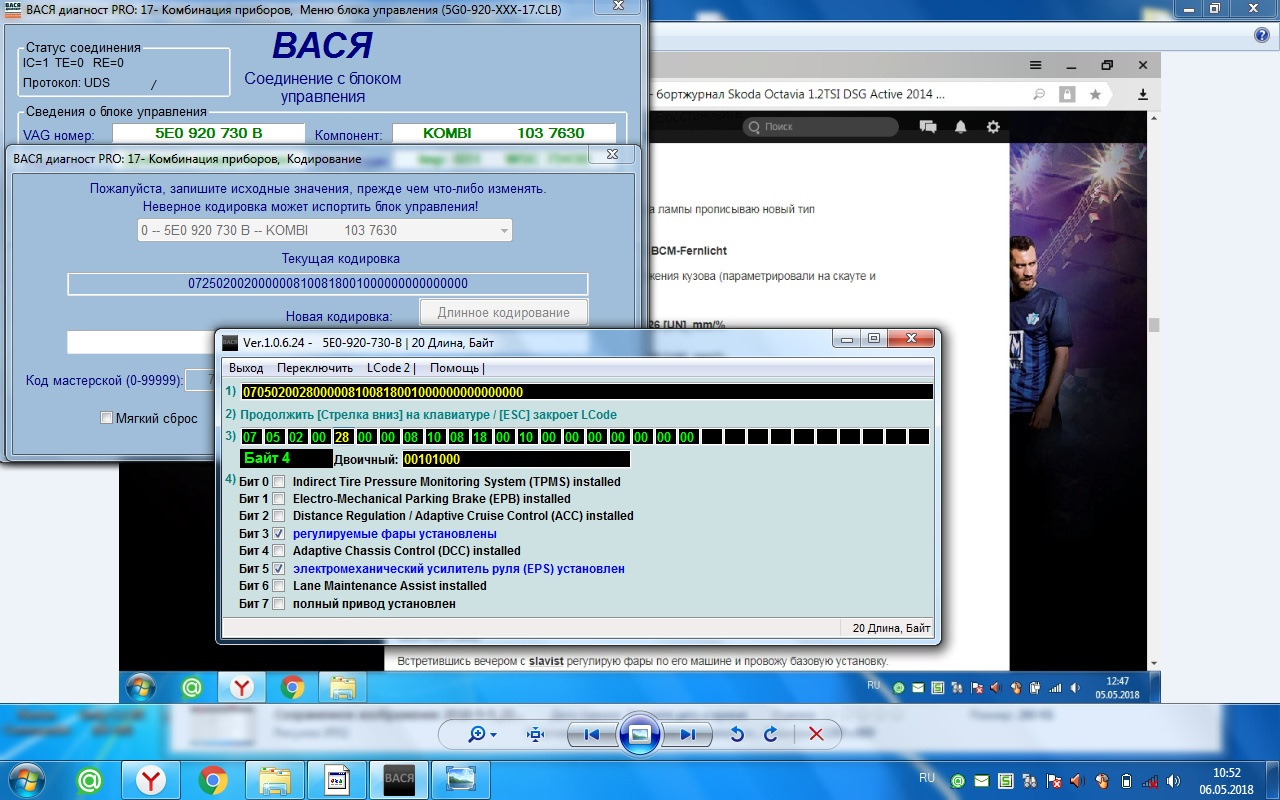Open ВАСЯ from the bottom Windows taskbar

point(399,779)
